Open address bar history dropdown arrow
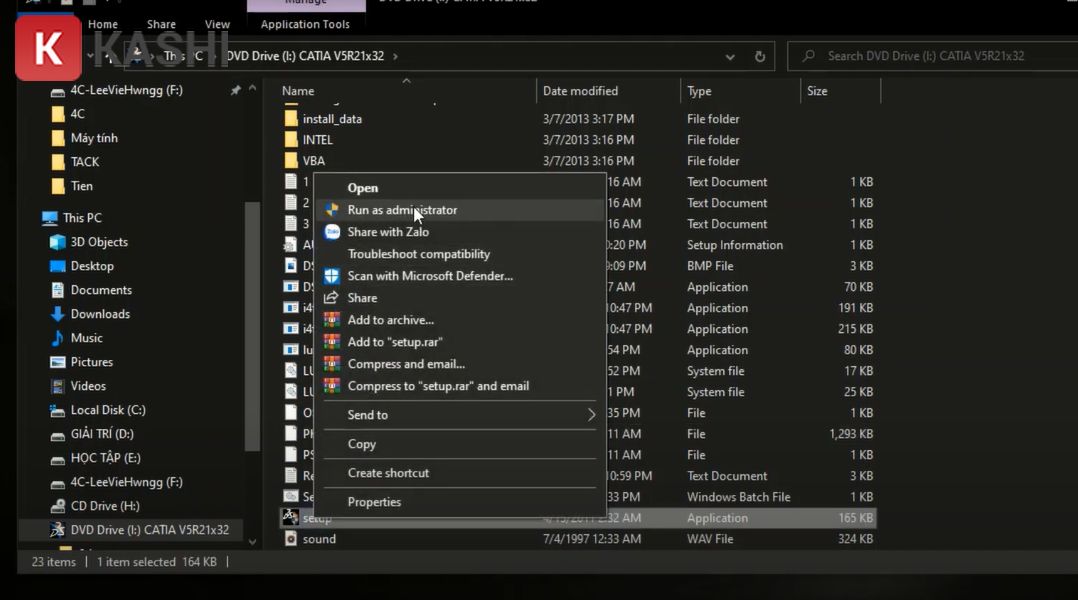The height and width of the screenshot is (600, 1078). [730, 57]
